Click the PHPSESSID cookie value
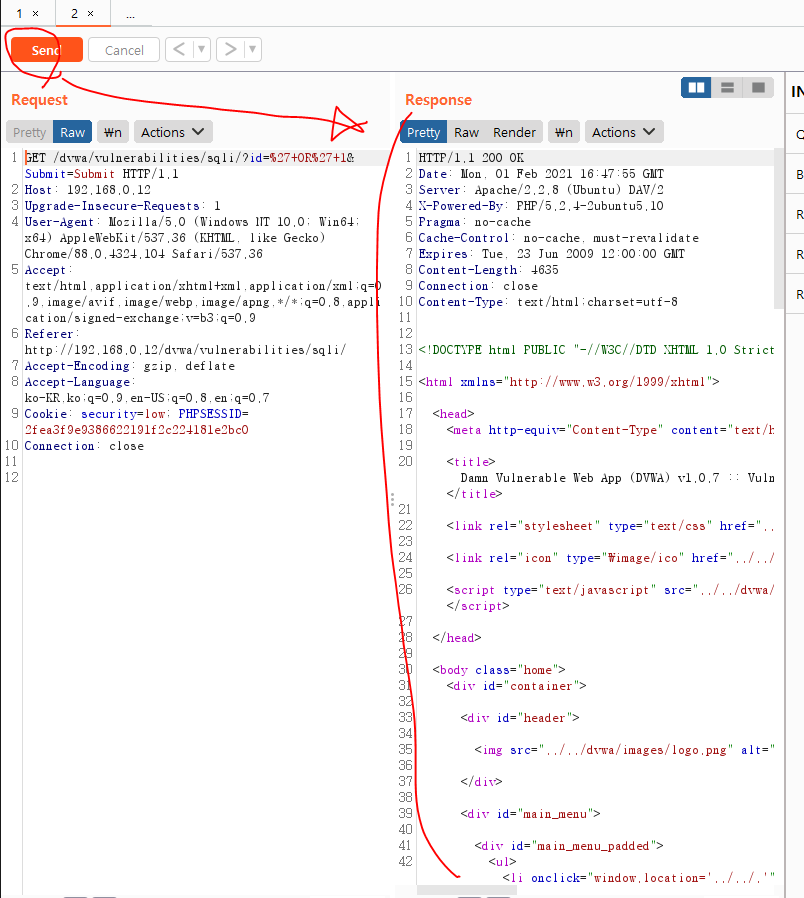Viewport: 804px width, 898px height. pos(136,430)
